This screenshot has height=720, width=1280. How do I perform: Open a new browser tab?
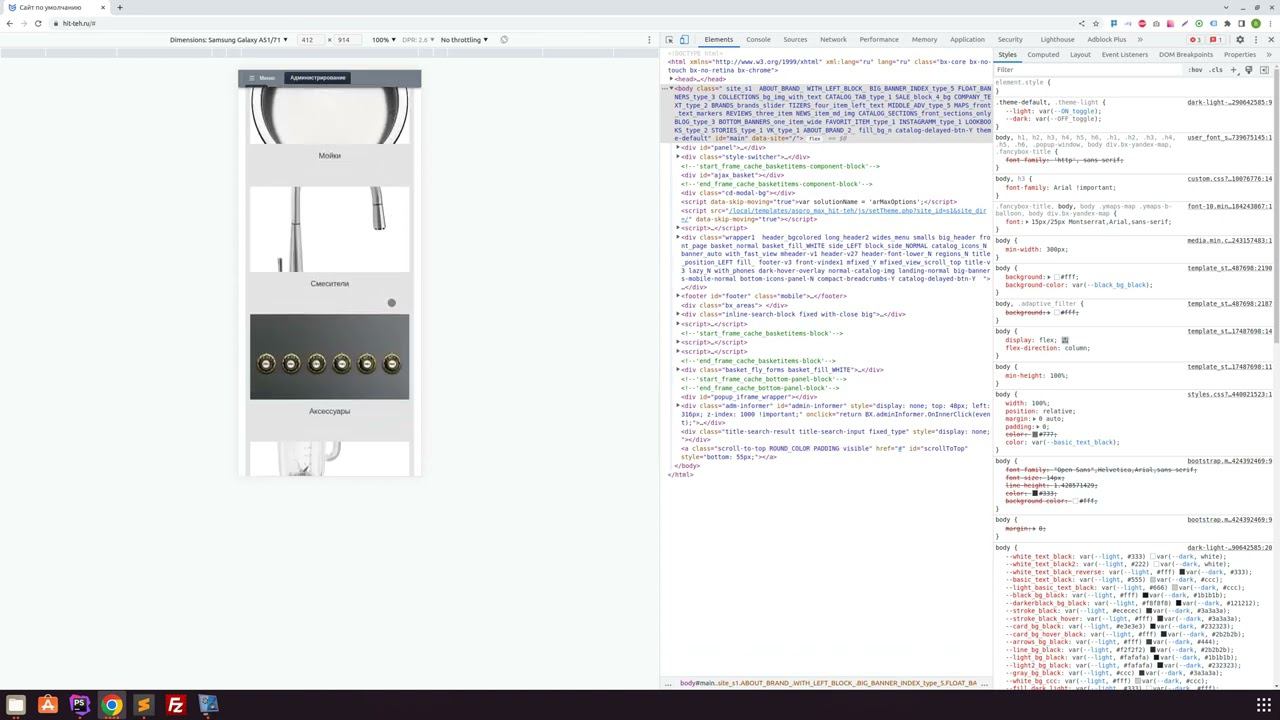119,7
